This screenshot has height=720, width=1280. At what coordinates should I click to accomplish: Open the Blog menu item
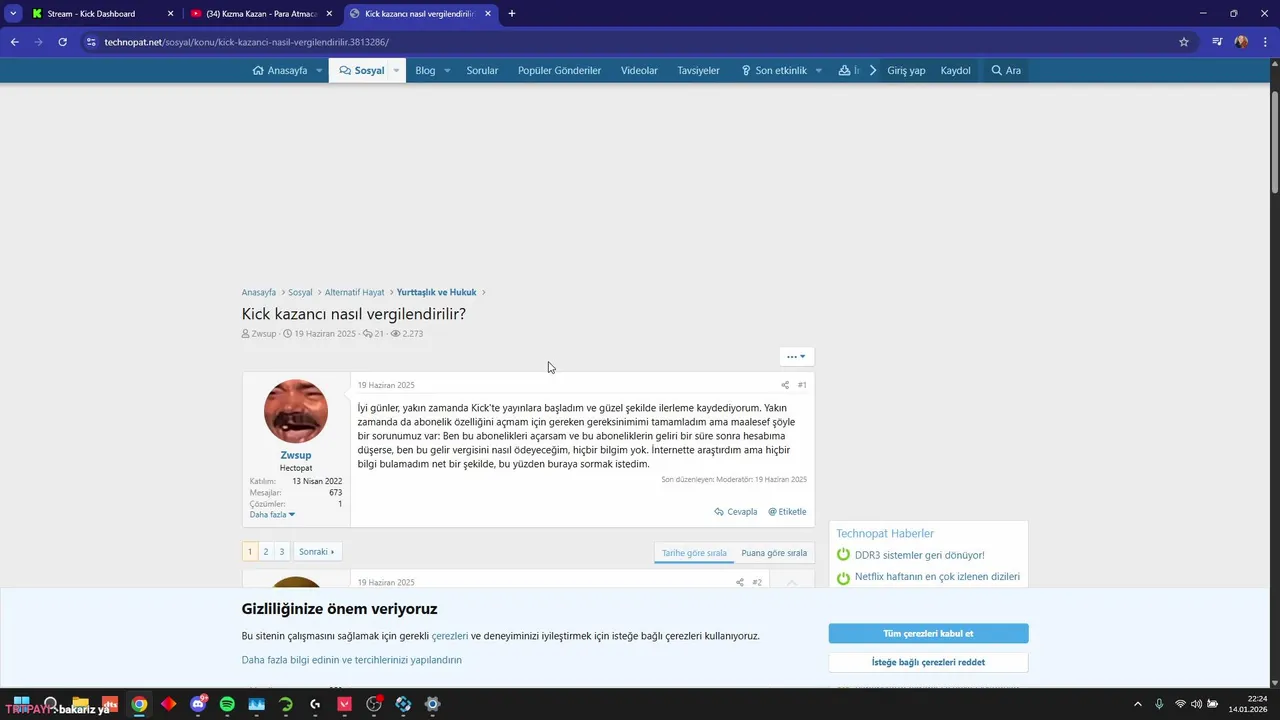[x=425, y=70]
